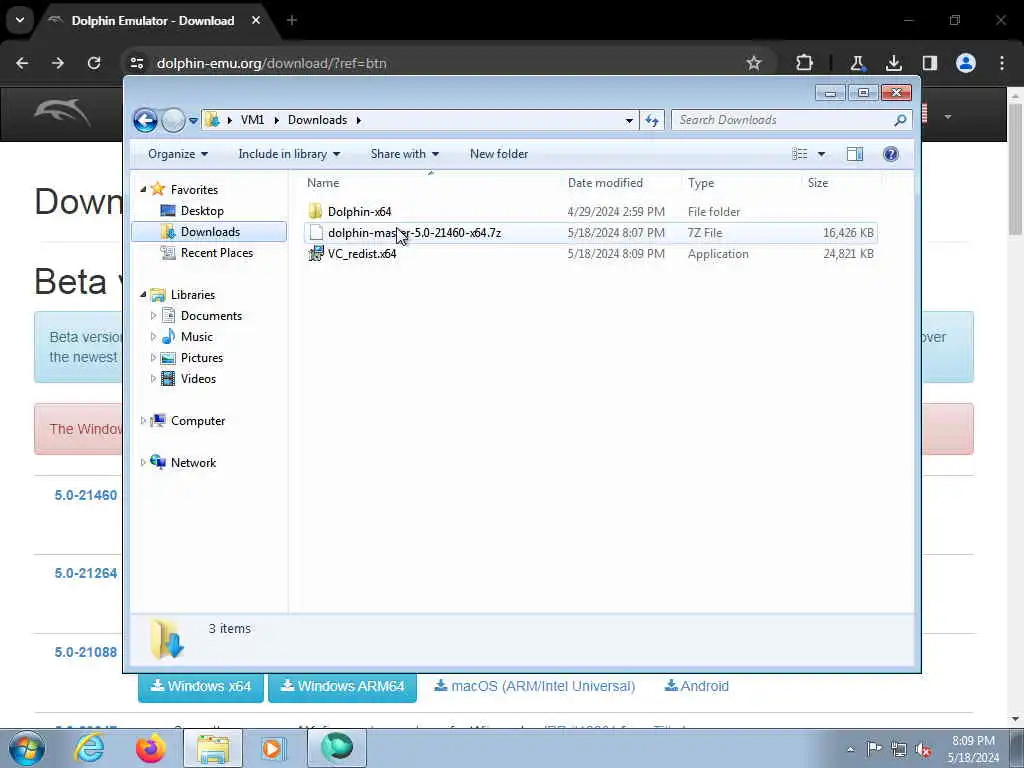This screenshot has height=768, width=1024.
Task: Bookmark this page with the star icon
Action: (754, 63)
